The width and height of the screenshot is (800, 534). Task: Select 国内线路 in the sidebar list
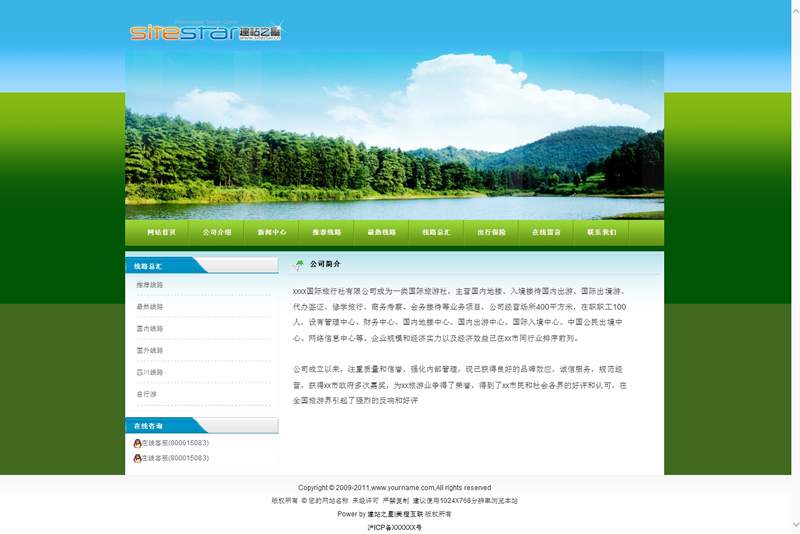[x=151, y=328]
